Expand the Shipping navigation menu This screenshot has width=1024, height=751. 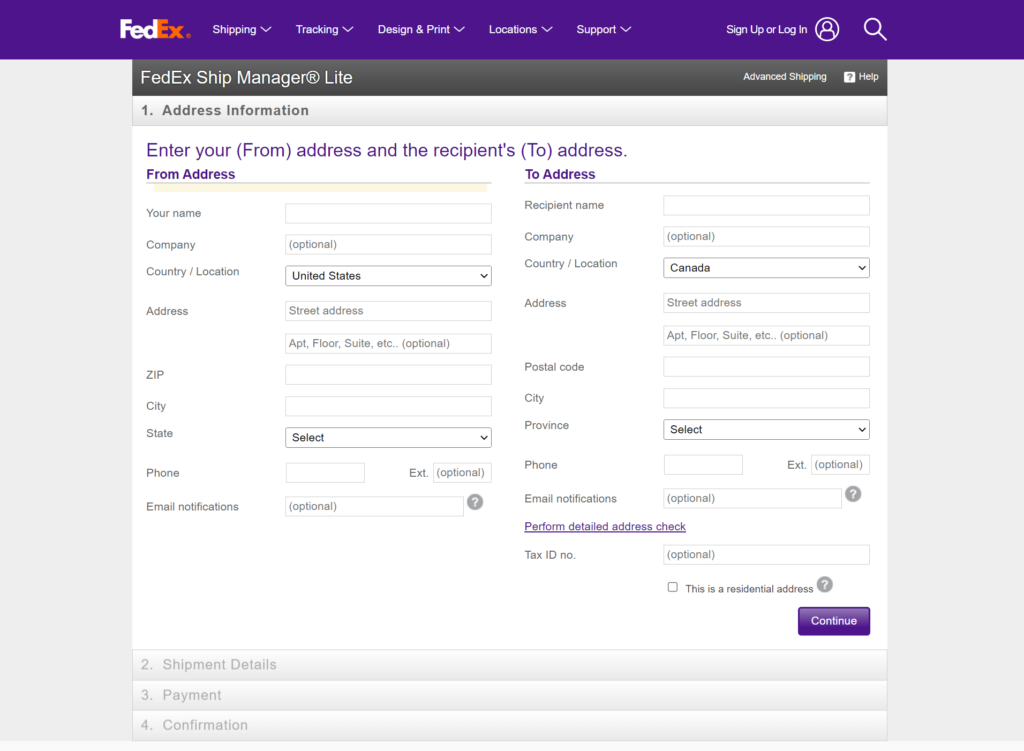tap(241, 29)
